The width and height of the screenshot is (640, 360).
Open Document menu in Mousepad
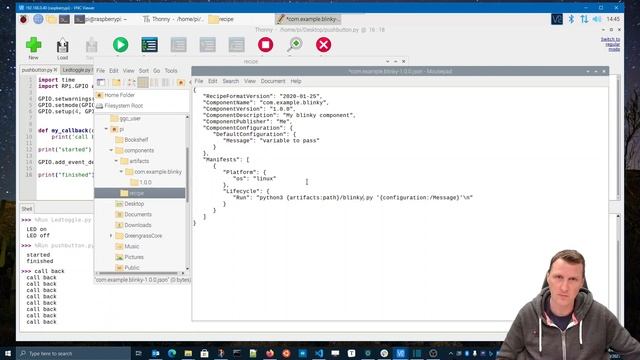273,81
